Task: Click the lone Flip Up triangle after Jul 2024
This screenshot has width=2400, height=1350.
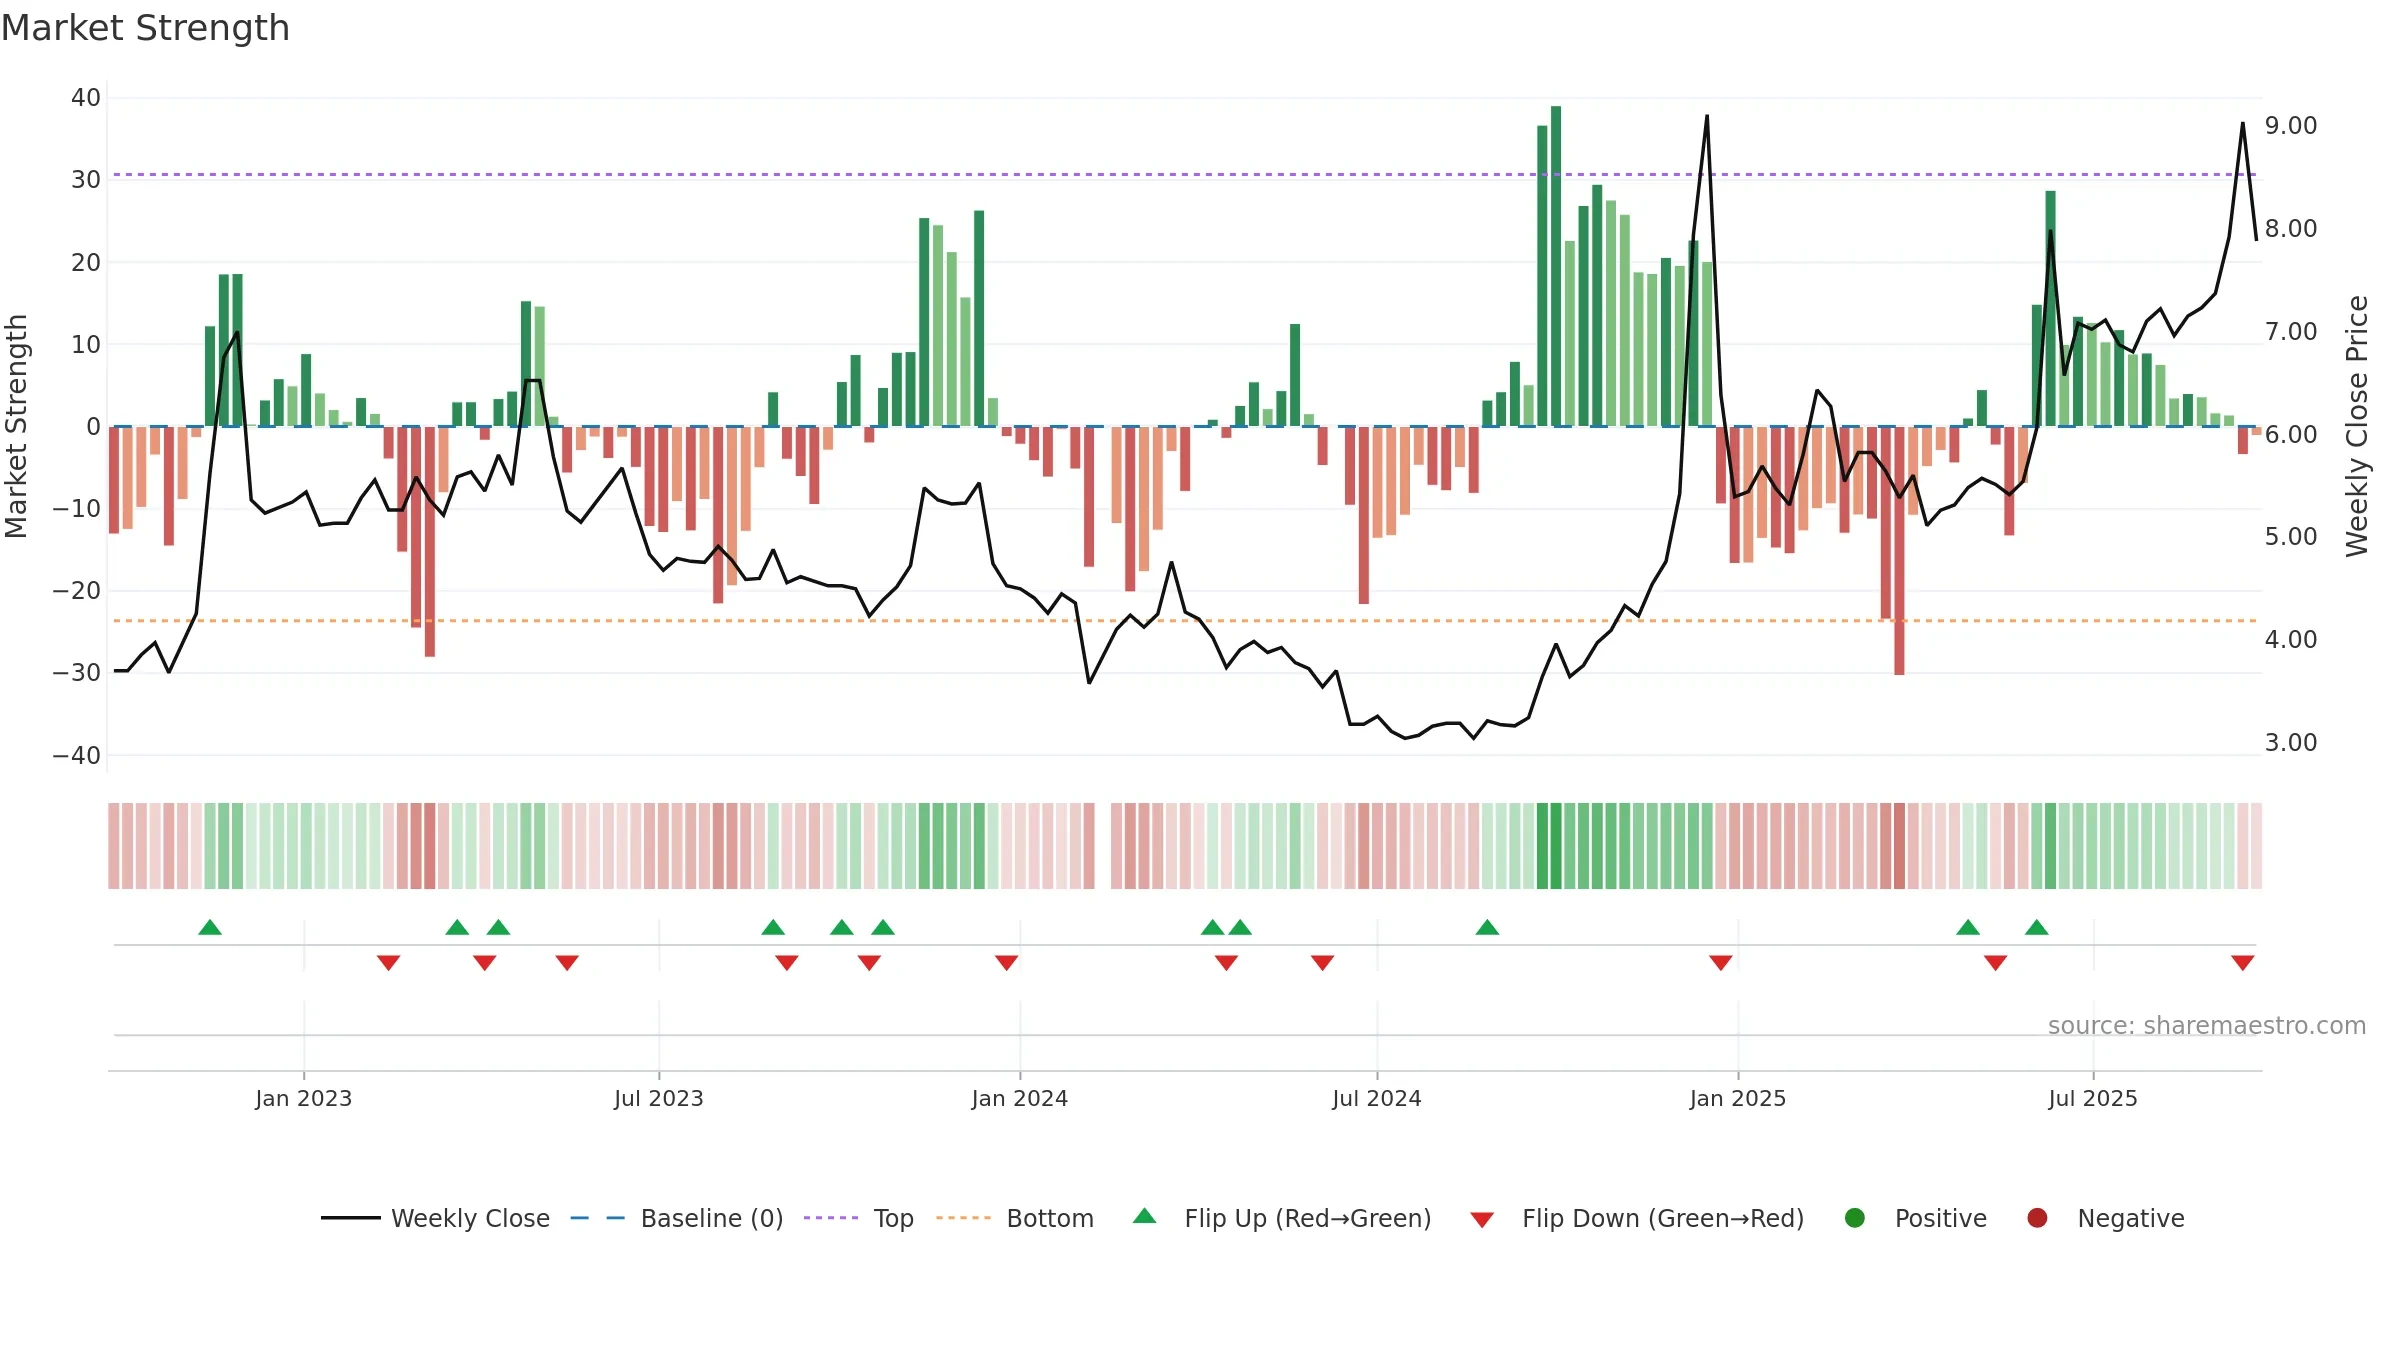Action: [1487, 927]
